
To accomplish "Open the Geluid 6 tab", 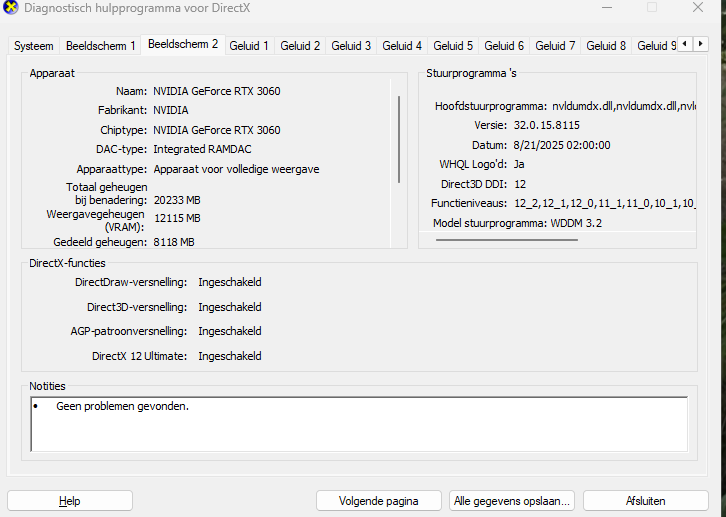I will tap(504, 46).
